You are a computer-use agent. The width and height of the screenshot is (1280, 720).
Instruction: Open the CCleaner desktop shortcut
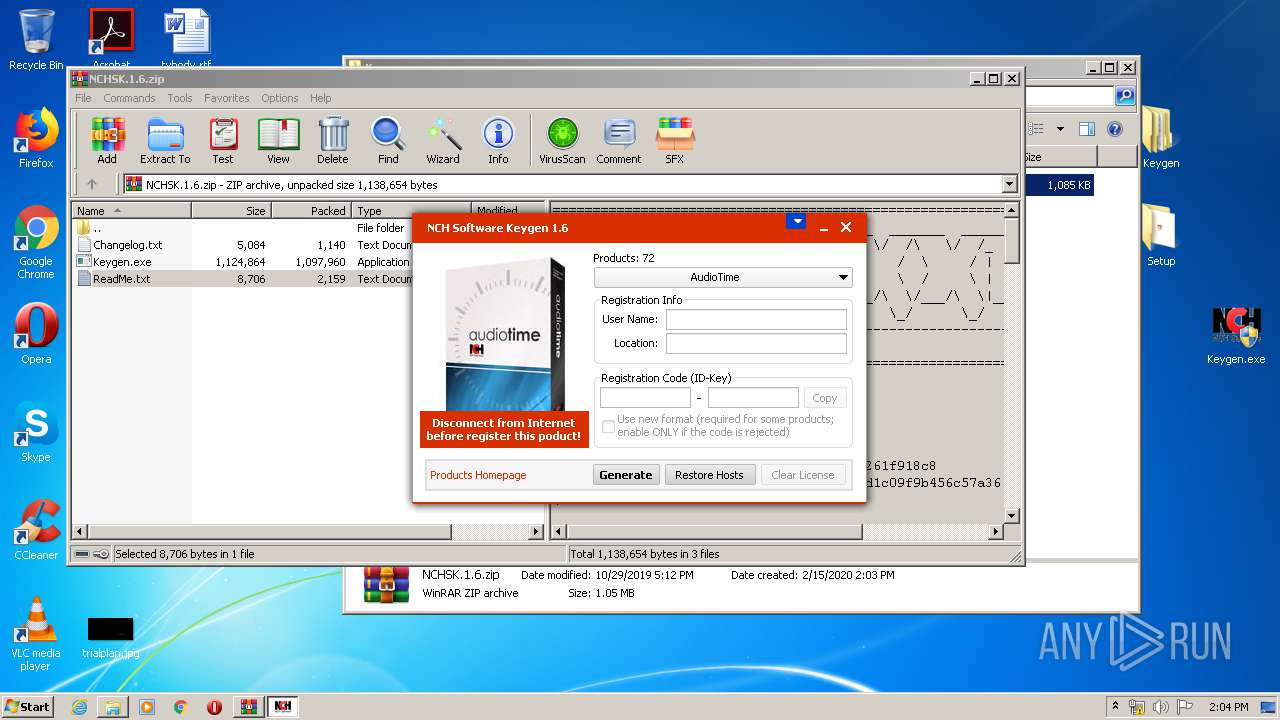[x=36, y=530]
